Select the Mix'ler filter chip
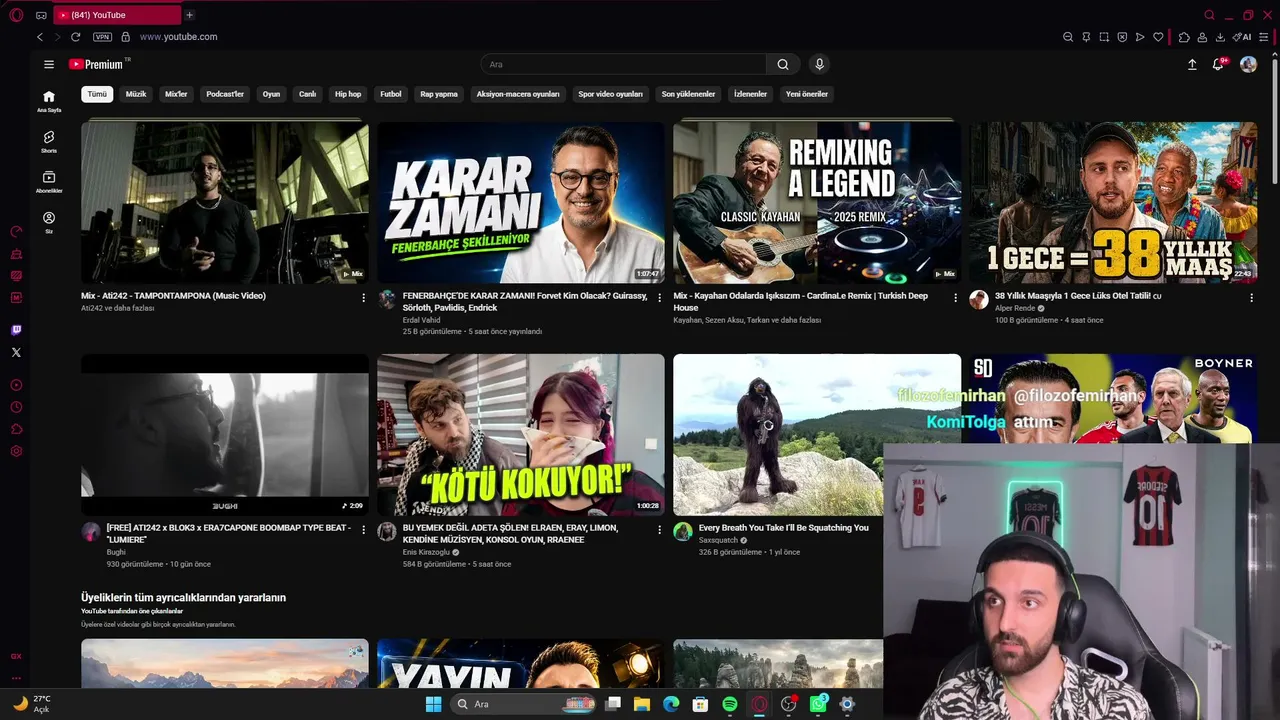This screenshot has width=1280, height=720. 176,94
